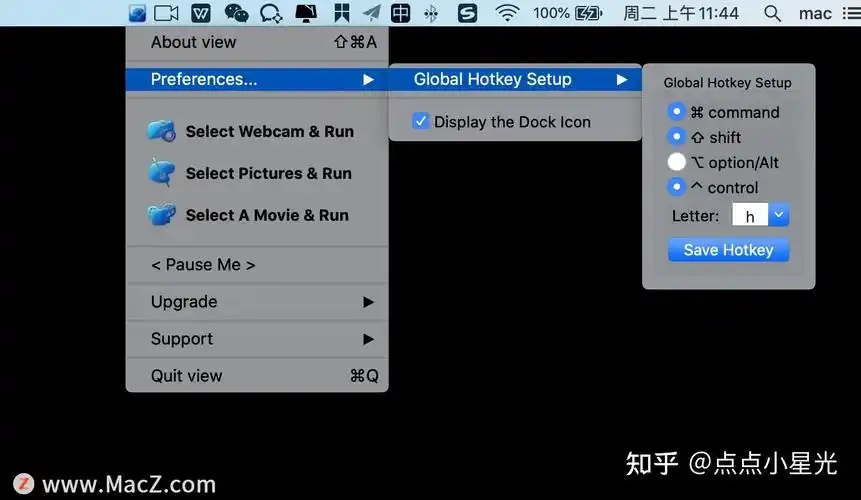Viewport: 861px width, 500px height.
Task: Open the view app menu bar icon
Action: (x=137, y=13)
